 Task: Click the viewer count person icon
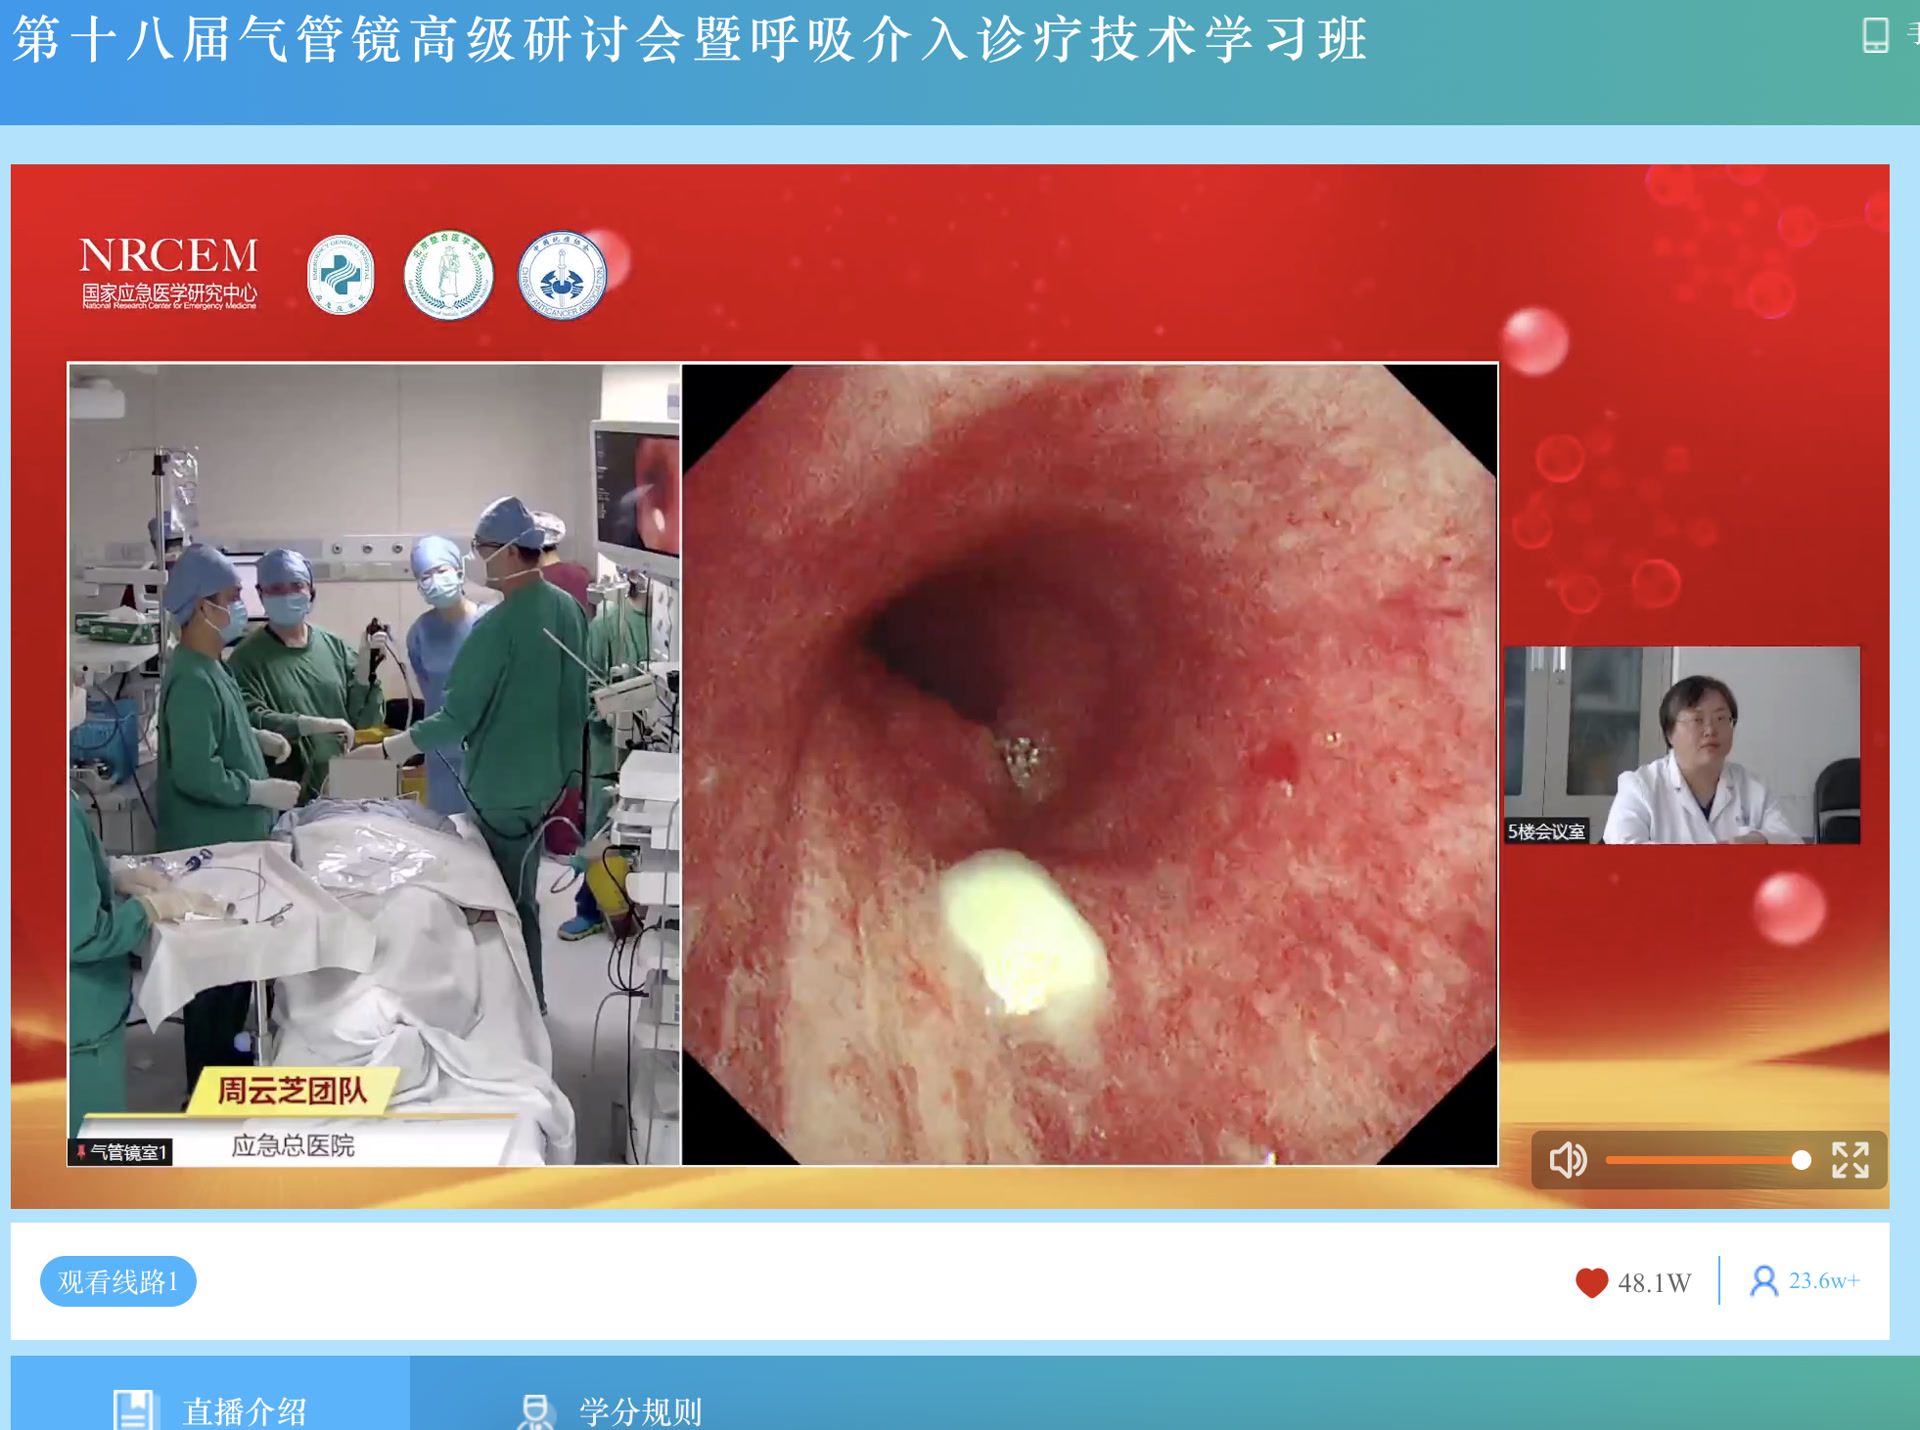pos(1764,1281)
